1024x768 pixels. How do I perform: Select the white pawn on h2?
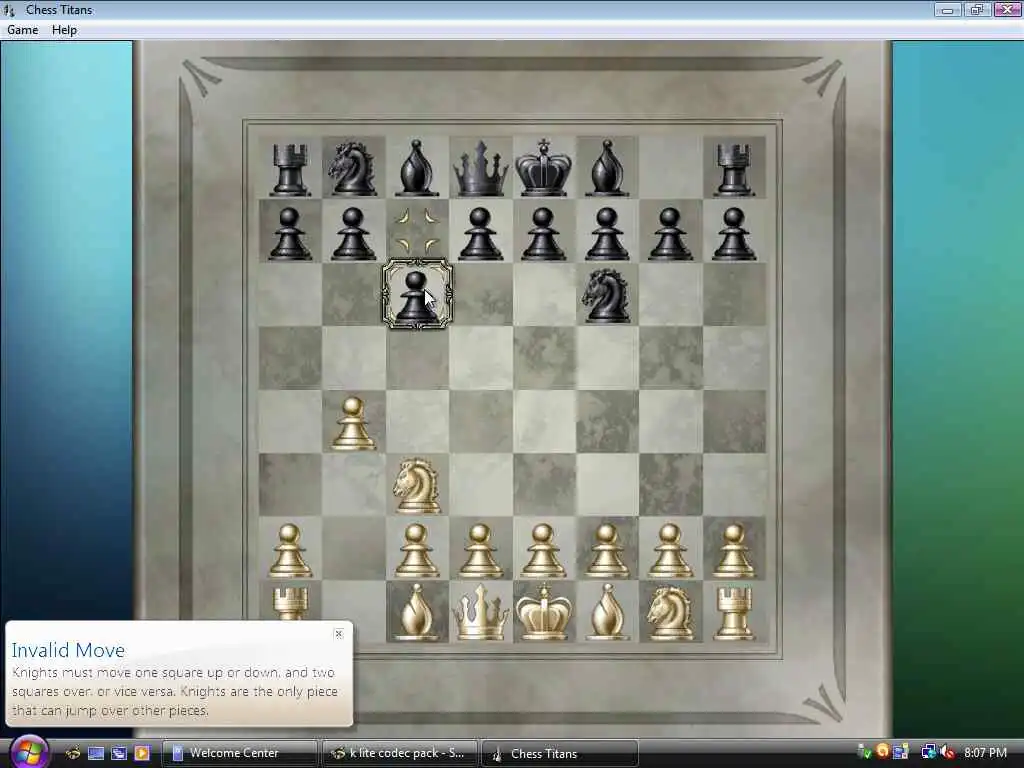734,551
